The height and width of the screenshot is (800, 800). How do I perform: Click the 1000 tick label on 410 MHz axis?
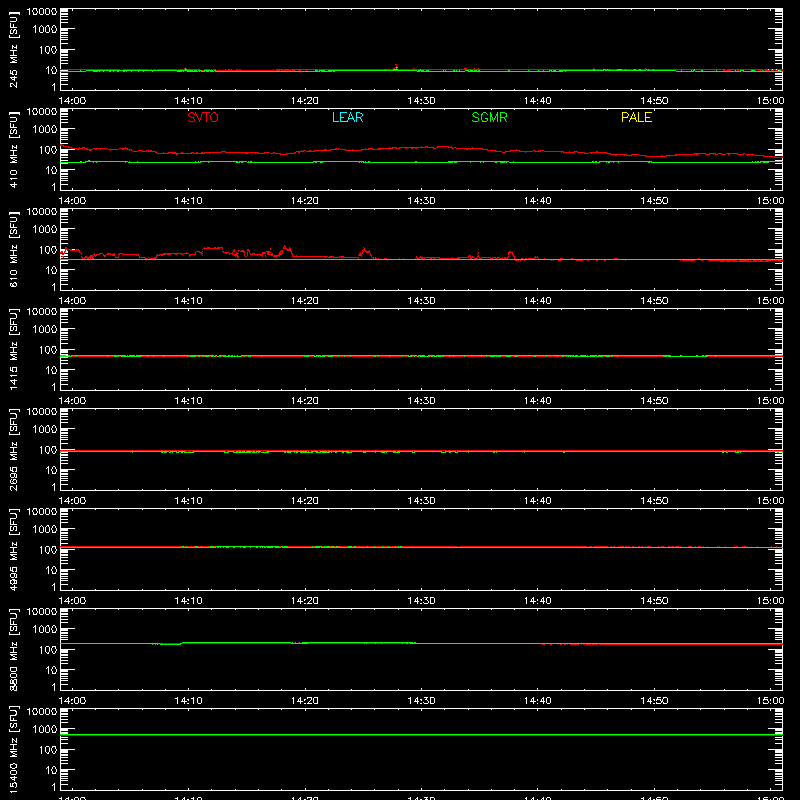click(45, 130)
